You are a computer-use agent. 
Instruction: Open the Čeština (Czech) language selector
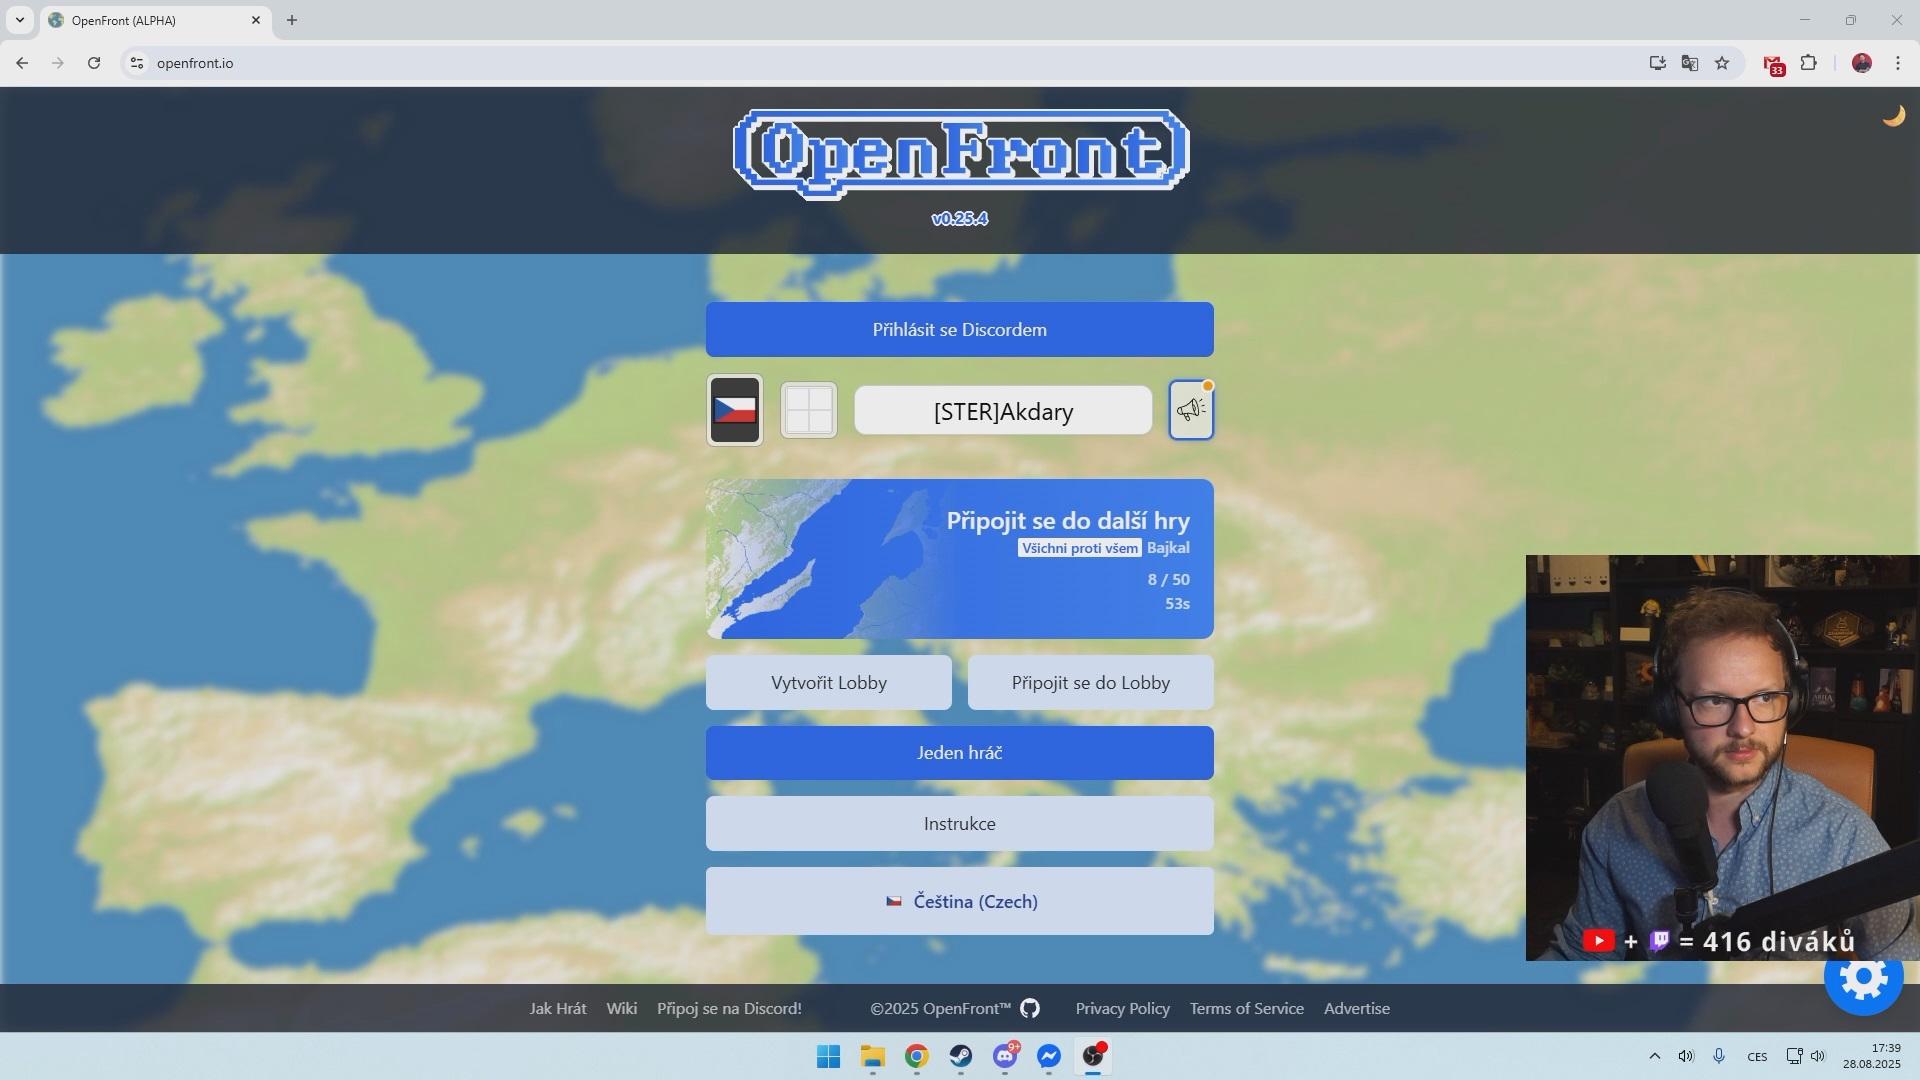pyautogui.click(x=960, y=901)
